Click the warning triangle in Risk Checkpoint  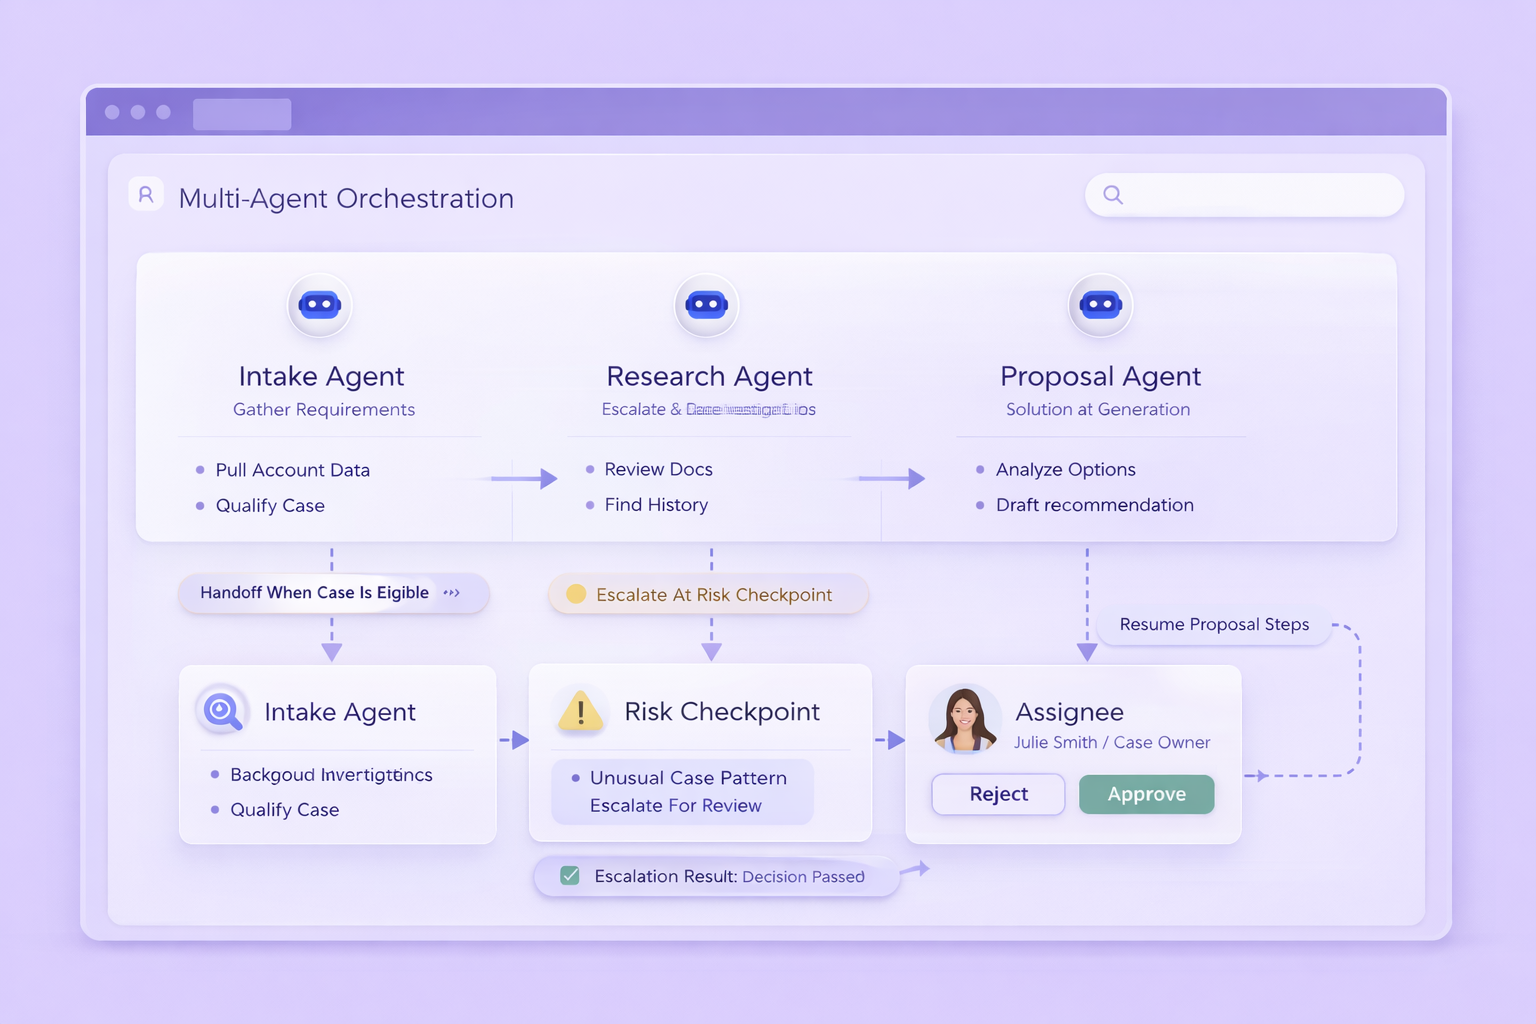[x=580, y=711]
